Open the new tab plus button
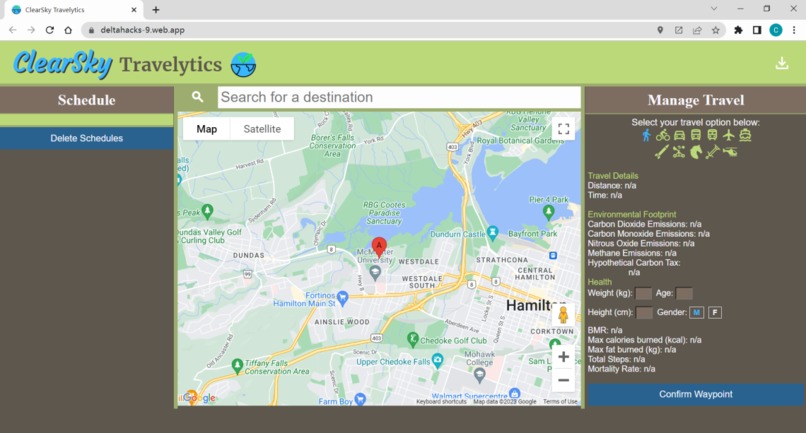This screenshot has width=806, height=433. tap(156, 10)
